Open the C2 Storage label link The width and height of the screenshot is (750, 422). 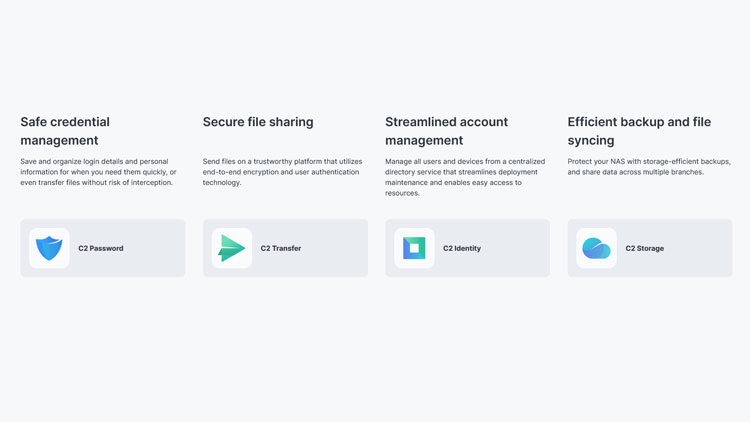(645, 248)
